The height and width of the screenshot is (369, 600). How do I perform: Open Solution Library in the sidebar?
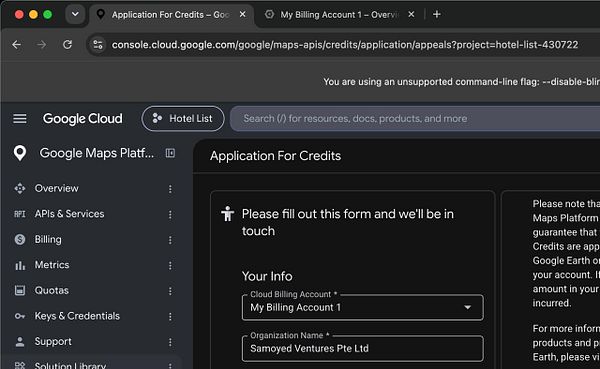(x=70, y=365)
